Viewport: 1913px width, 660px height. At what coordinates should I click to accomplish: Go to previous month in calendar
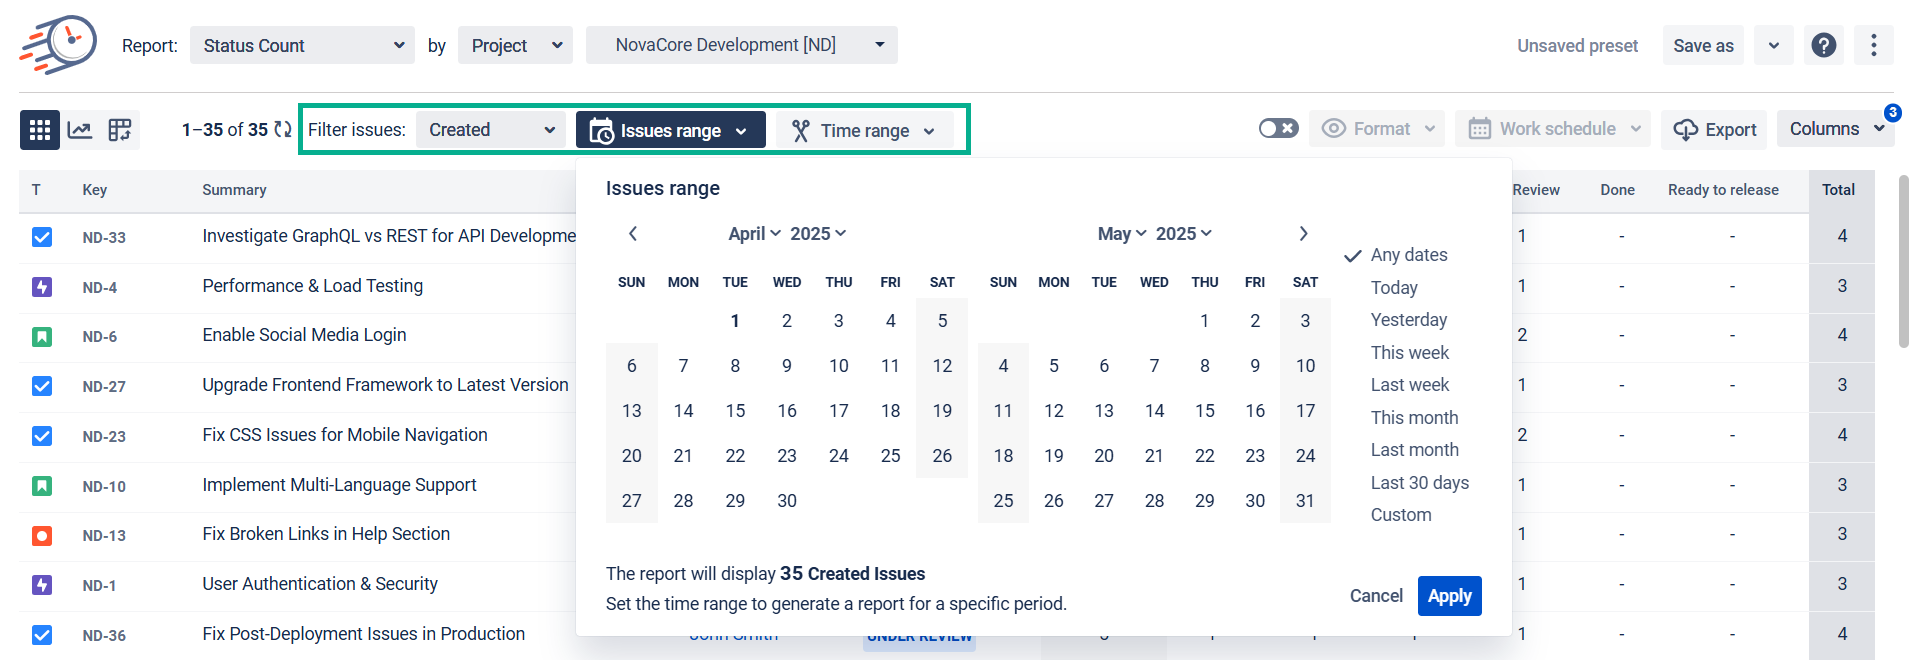pos(633,234)
